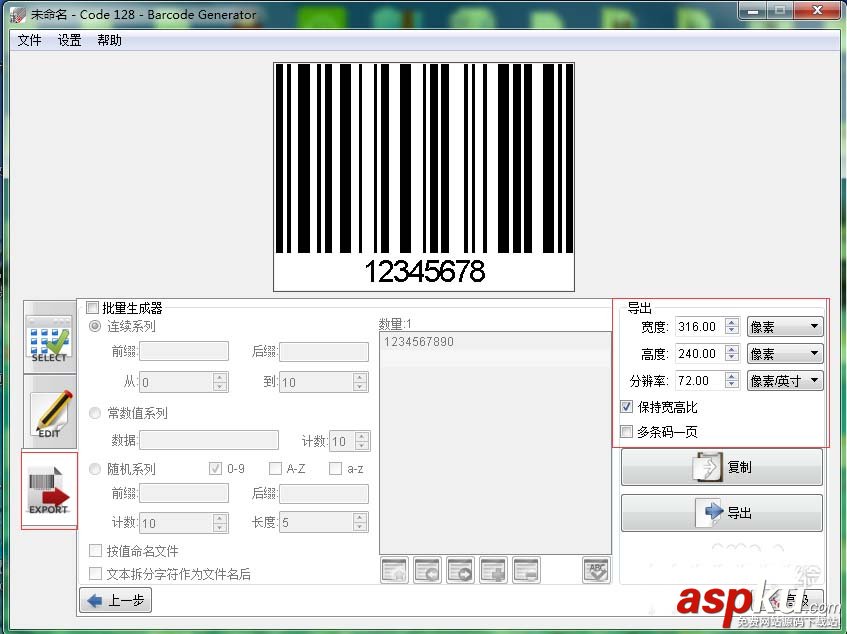Select the 随机系列 radio button
The width and height of the screenshot is (847, 634).
point(94,468)
